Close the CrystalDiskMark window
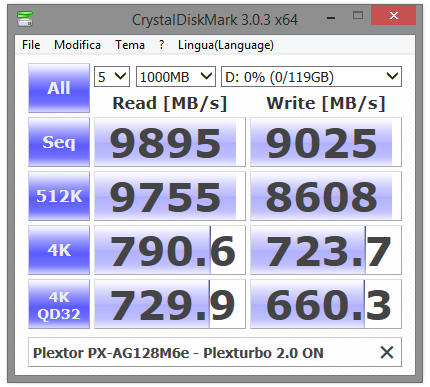The image size is (430, 387). click(394, 15)
